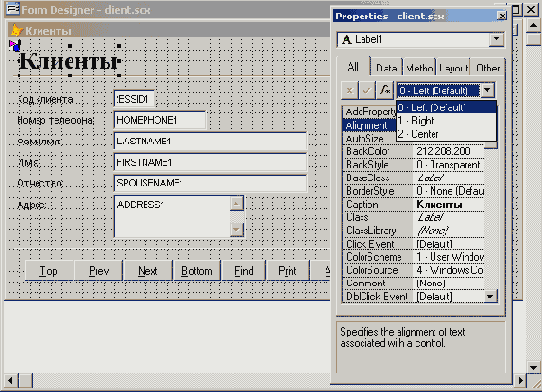Select the 2 - Center alignment option
Image resolution: width=542 pixels, height=392 pixels.
tap(446, 134)
